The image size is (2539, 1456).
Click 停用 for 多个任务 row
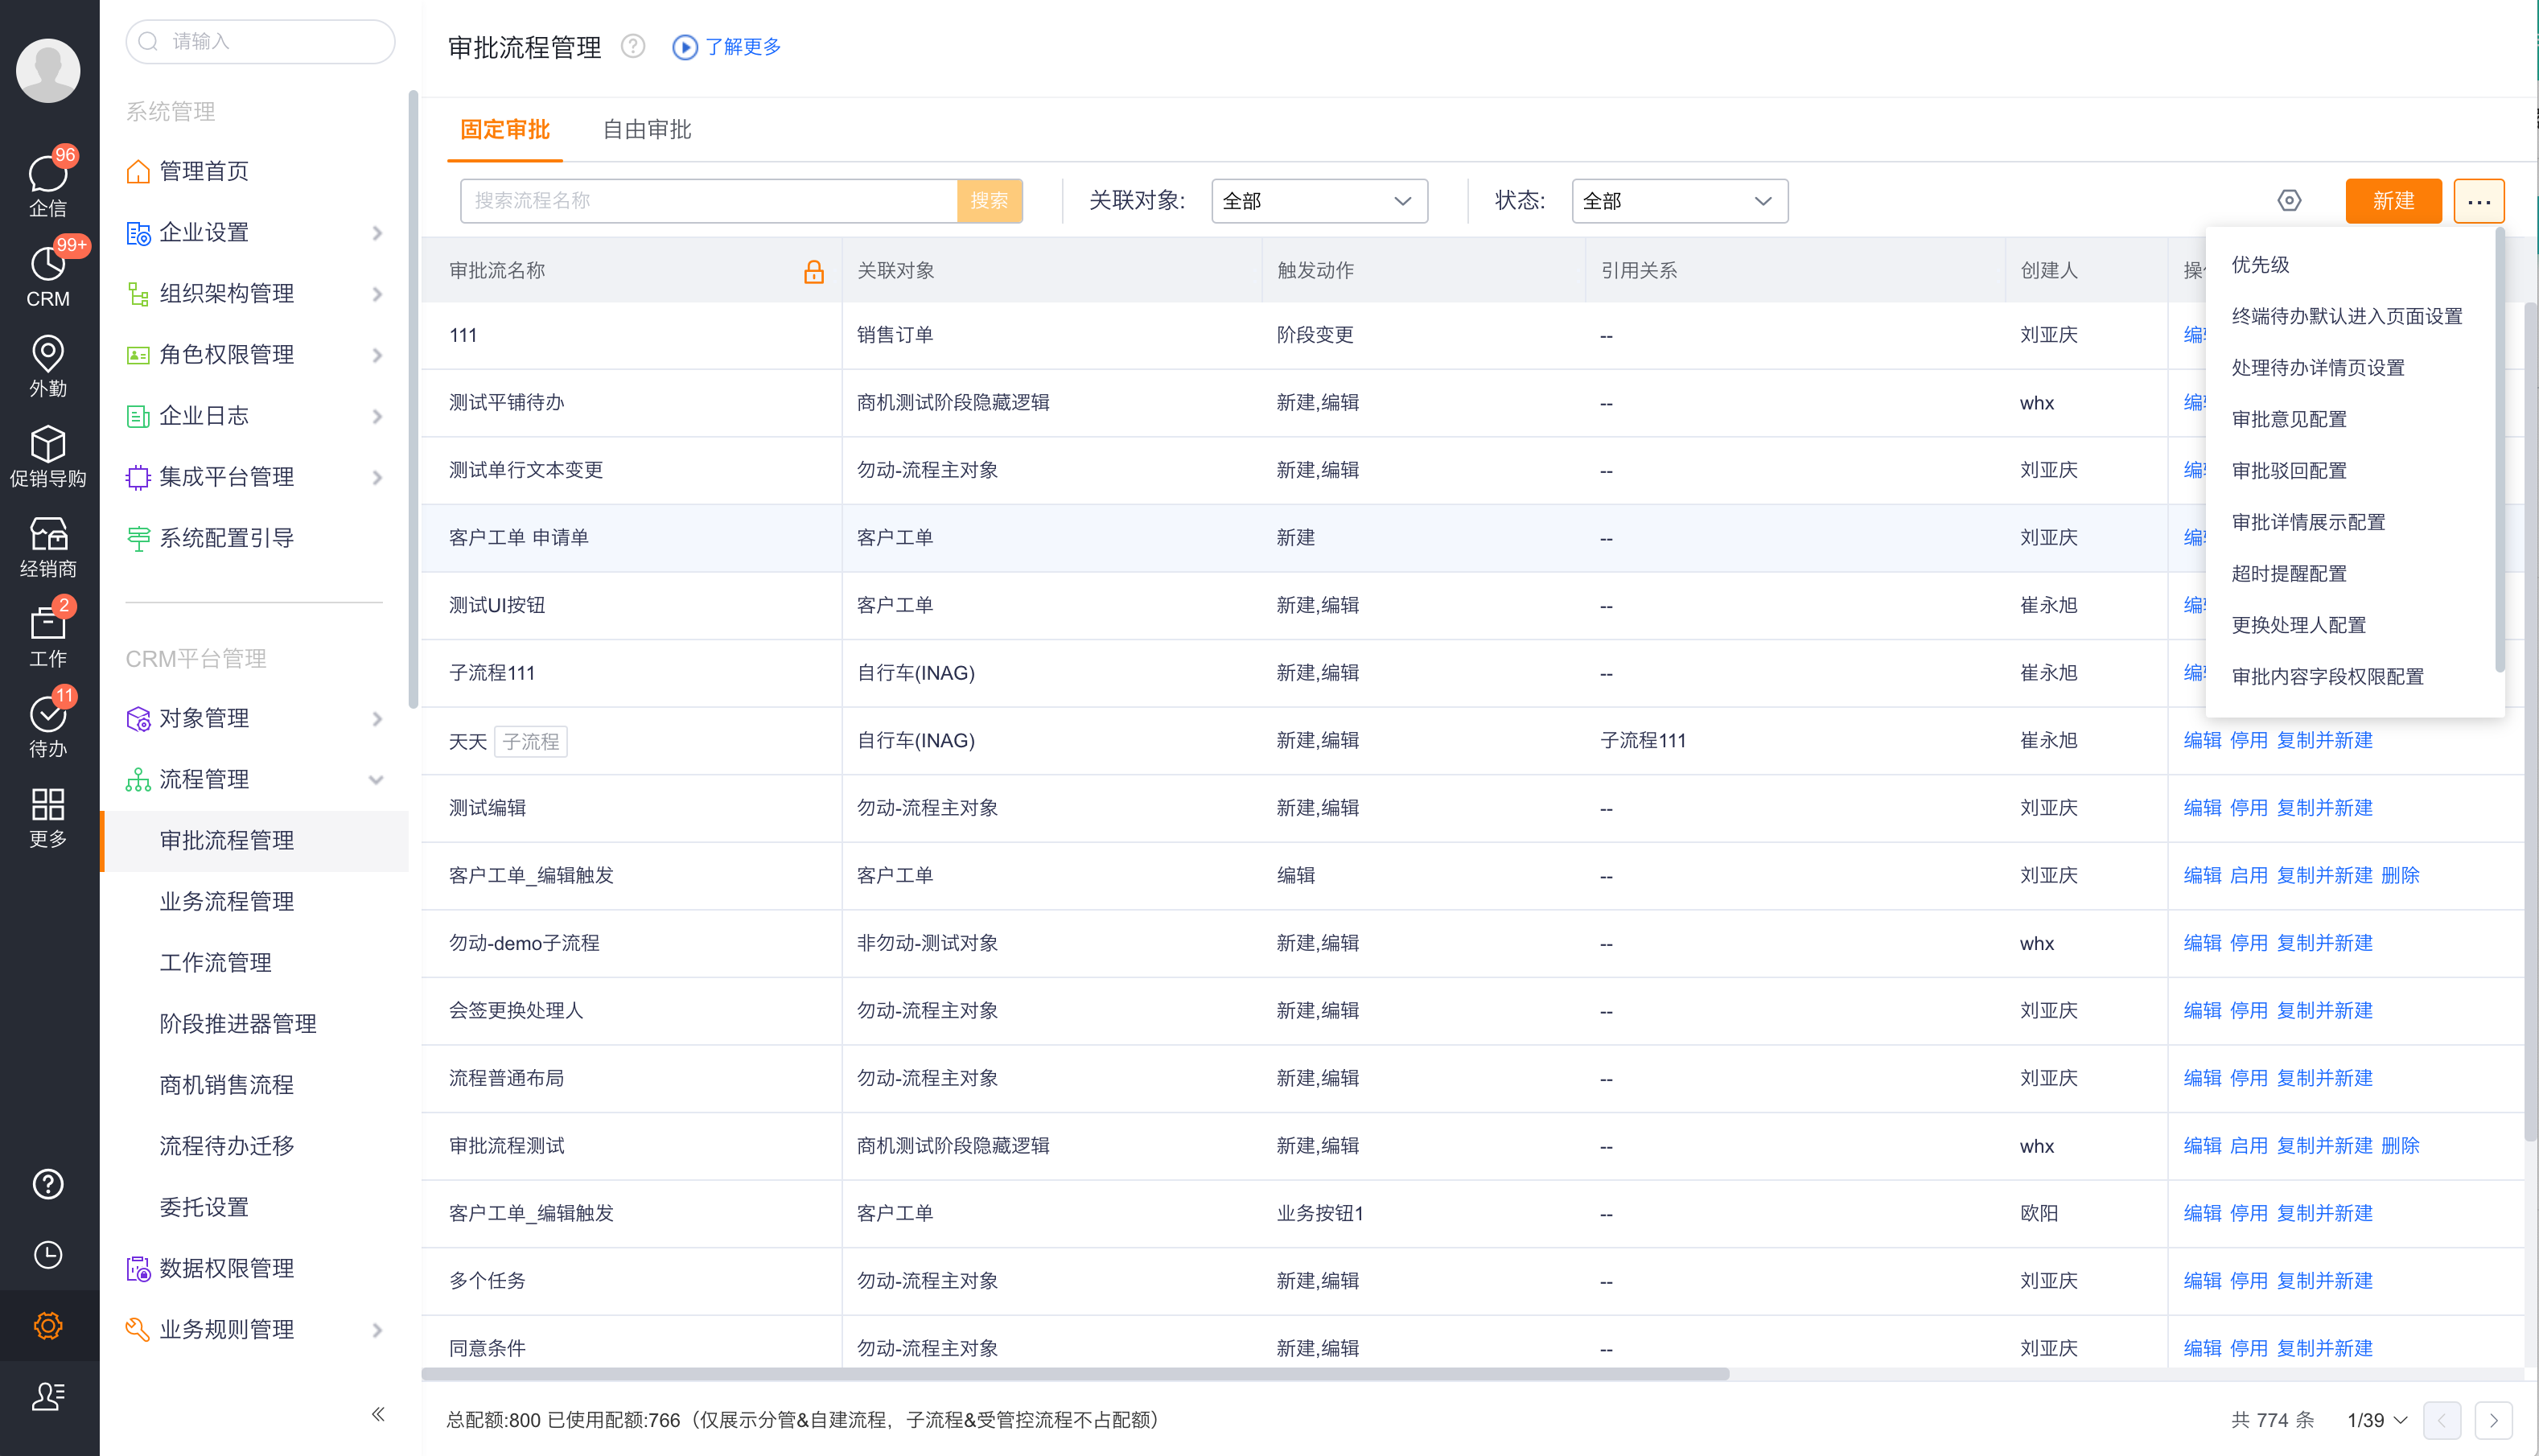[x=2248, y=1280]
